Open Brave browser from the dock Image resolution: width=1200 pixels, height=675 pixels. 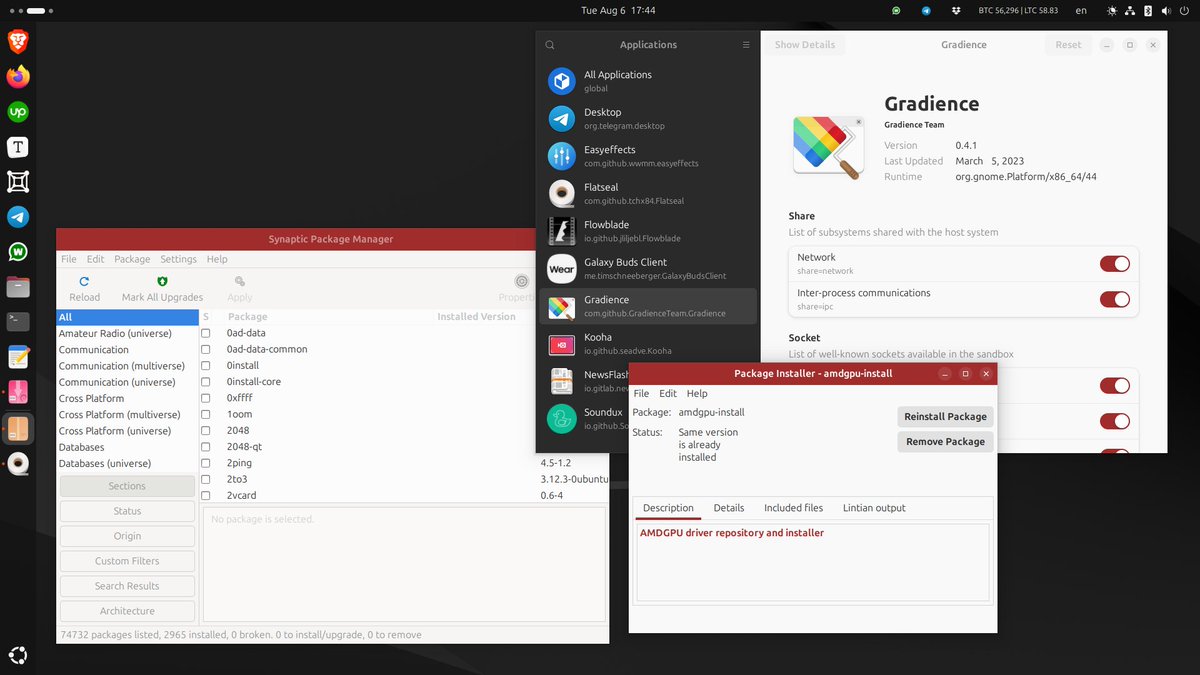[18, 41]
